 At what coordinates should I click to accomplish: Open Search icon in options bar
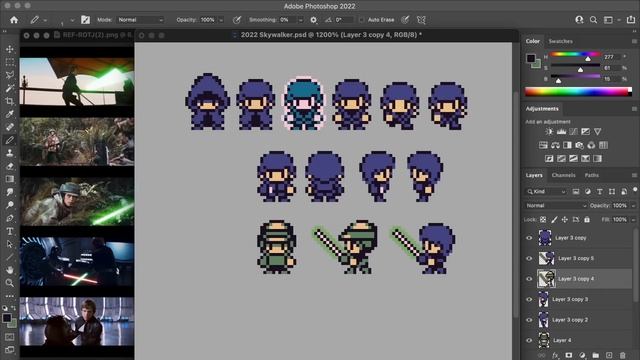593,20
